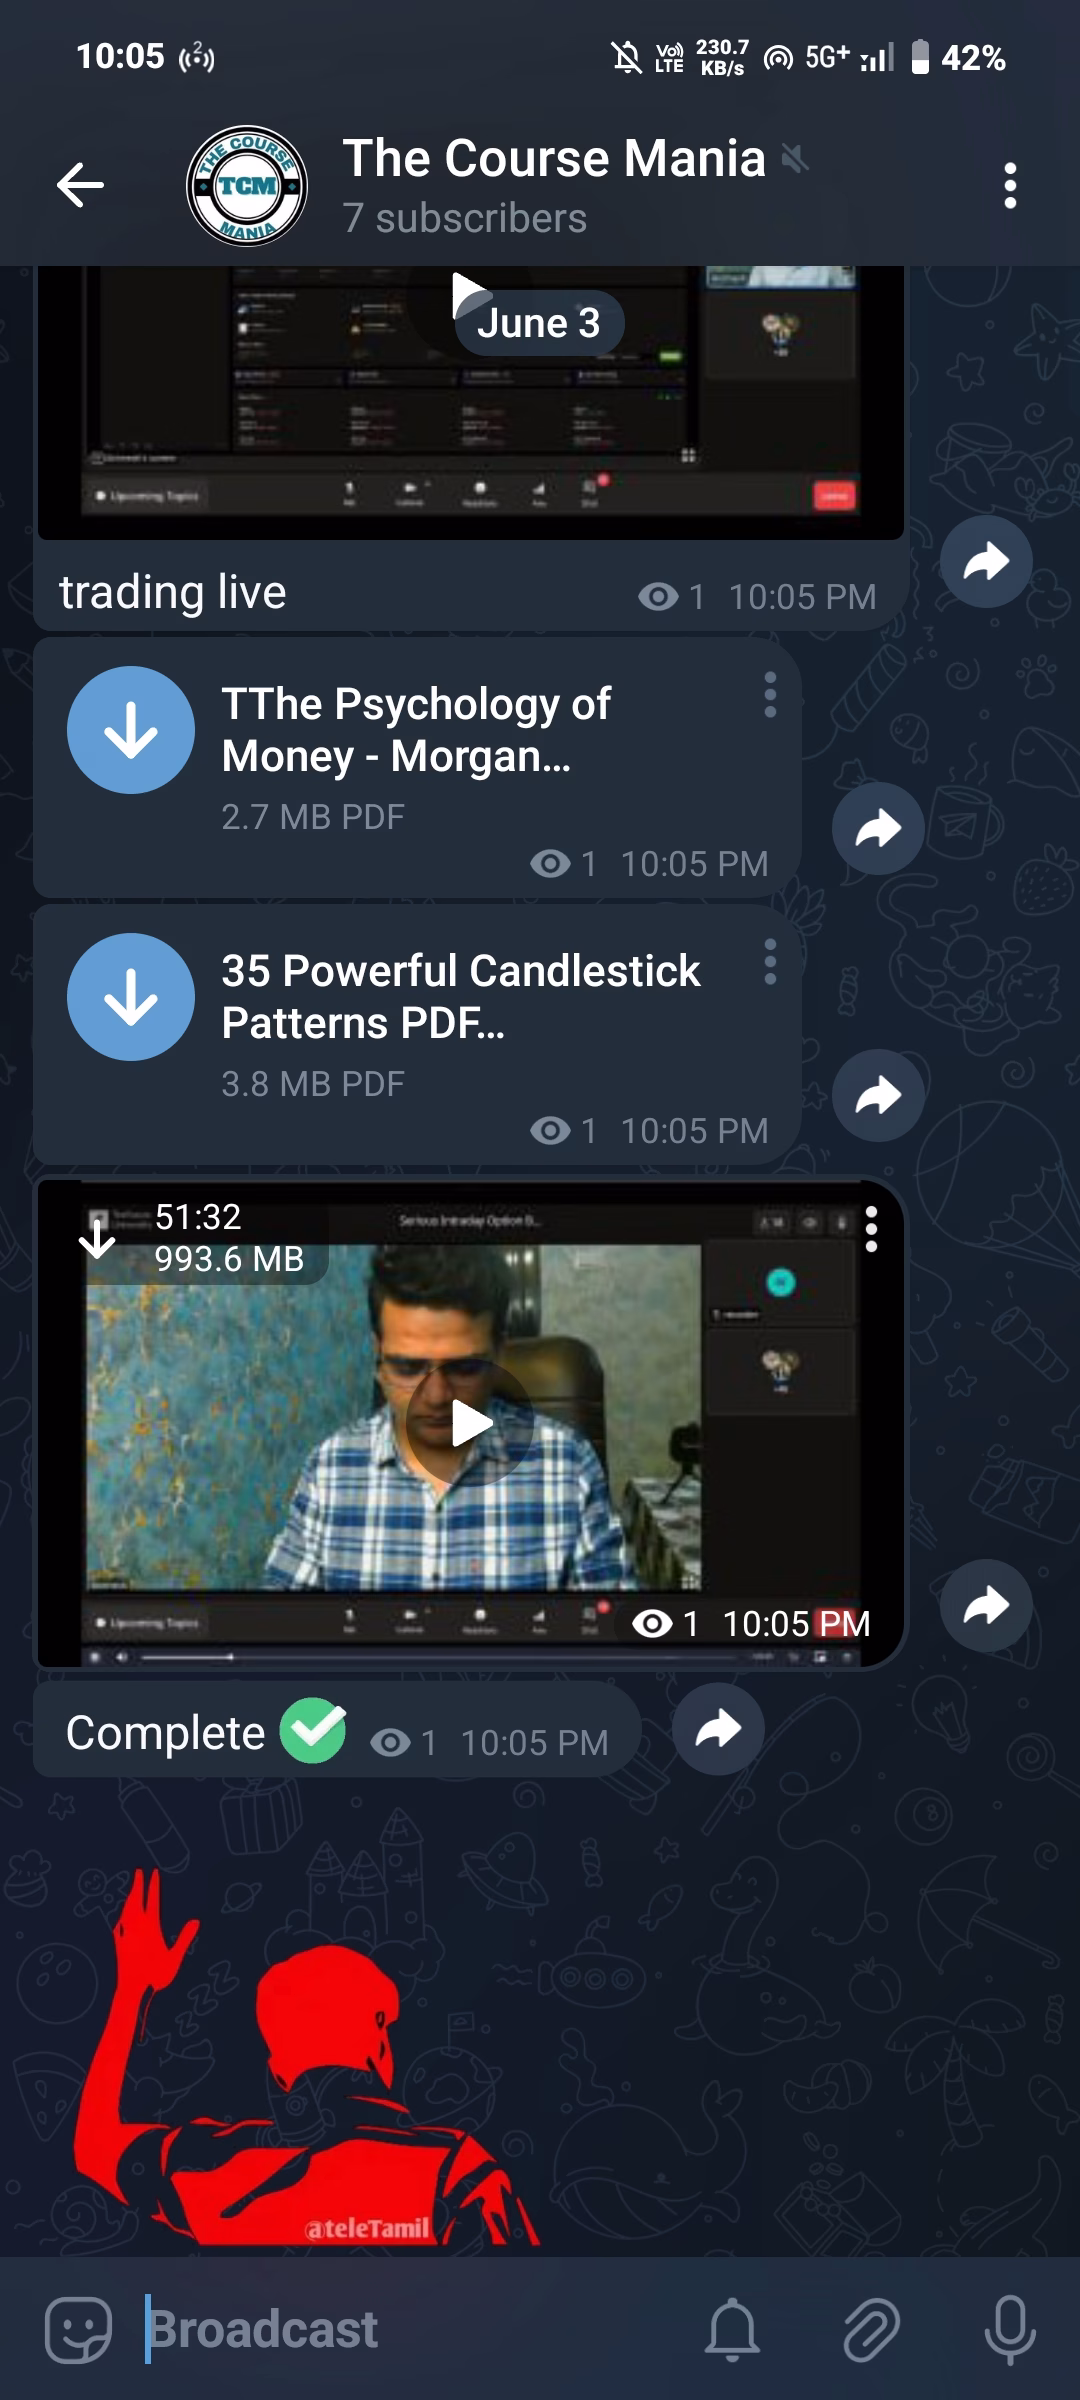Play the 51:32 video

(x=470, y=1423)
